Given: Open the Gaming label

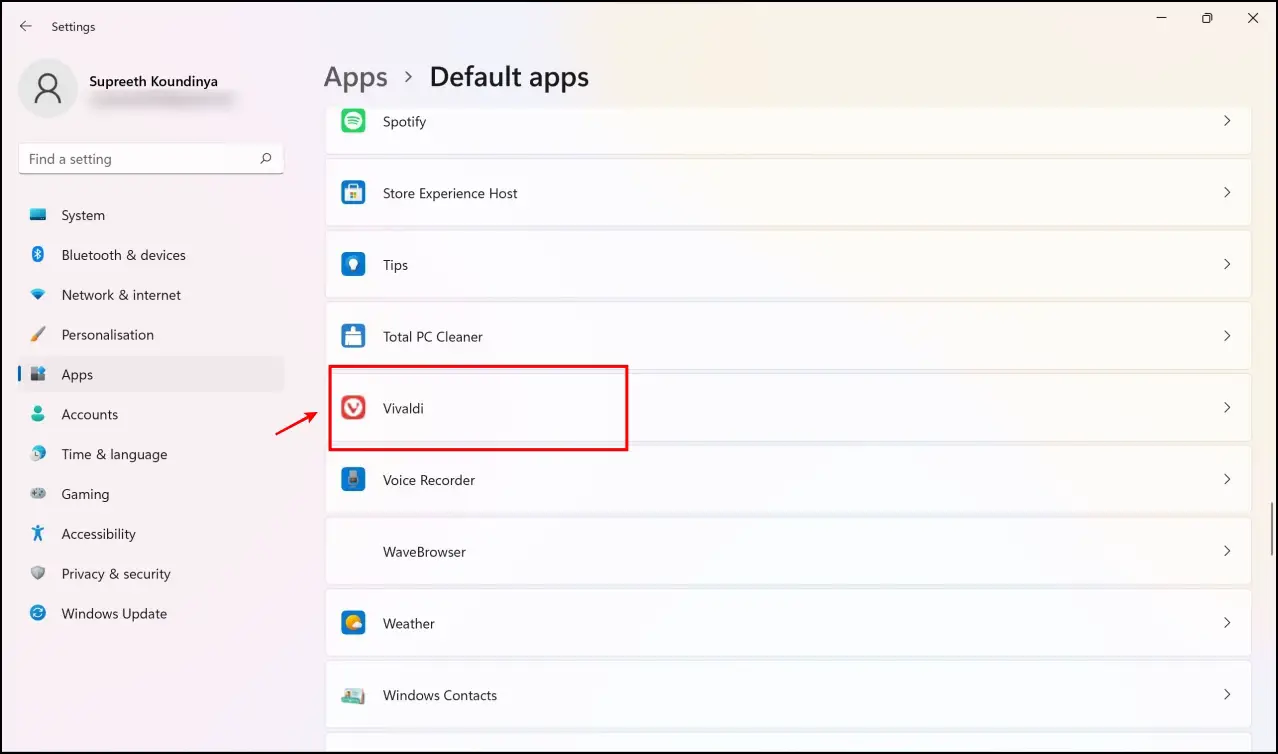Looking at the screenshot, I should (85, 494).
